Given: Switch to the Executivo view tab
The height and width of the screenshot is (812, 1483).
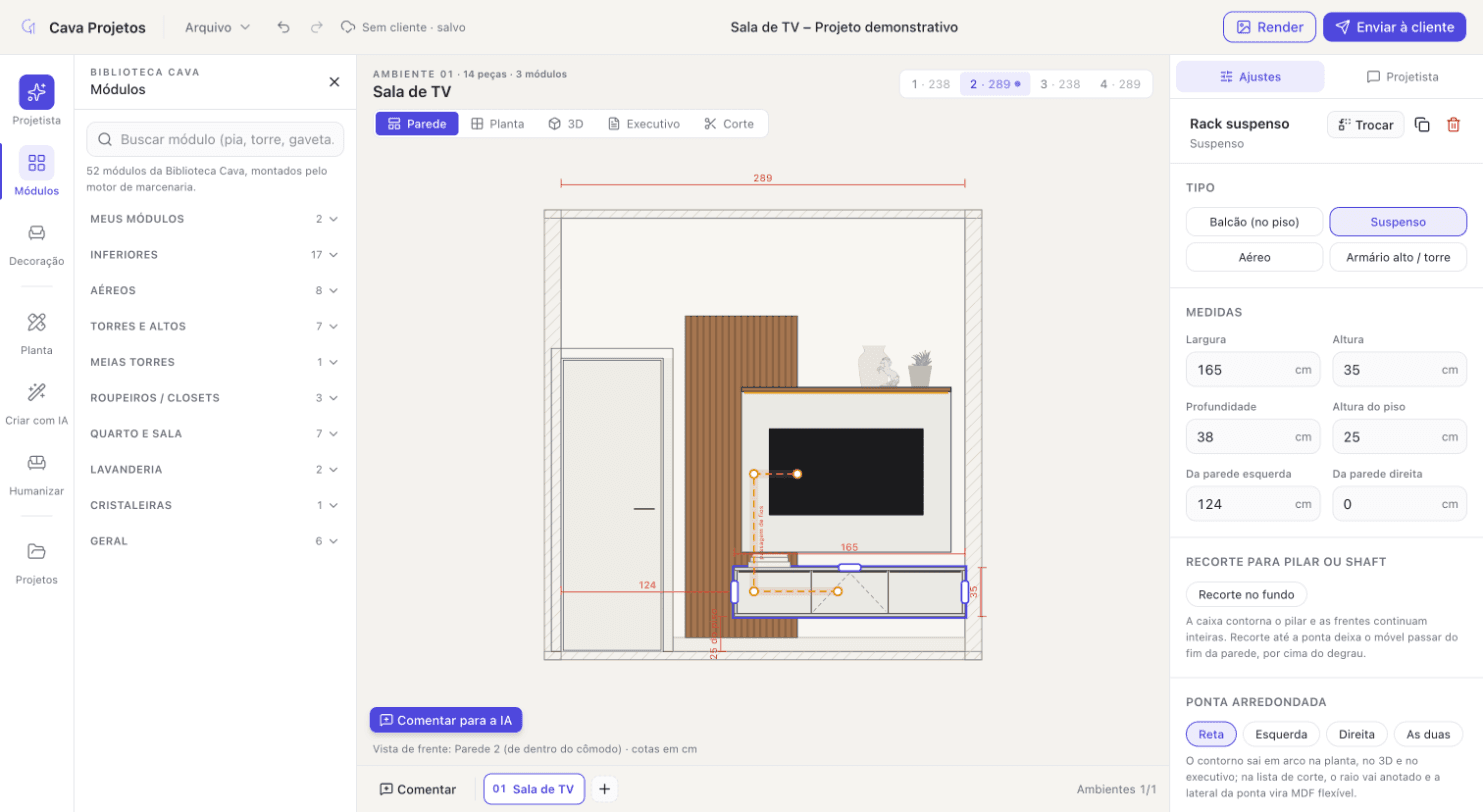Looking at the screenshot, I should tap(644, 124).
